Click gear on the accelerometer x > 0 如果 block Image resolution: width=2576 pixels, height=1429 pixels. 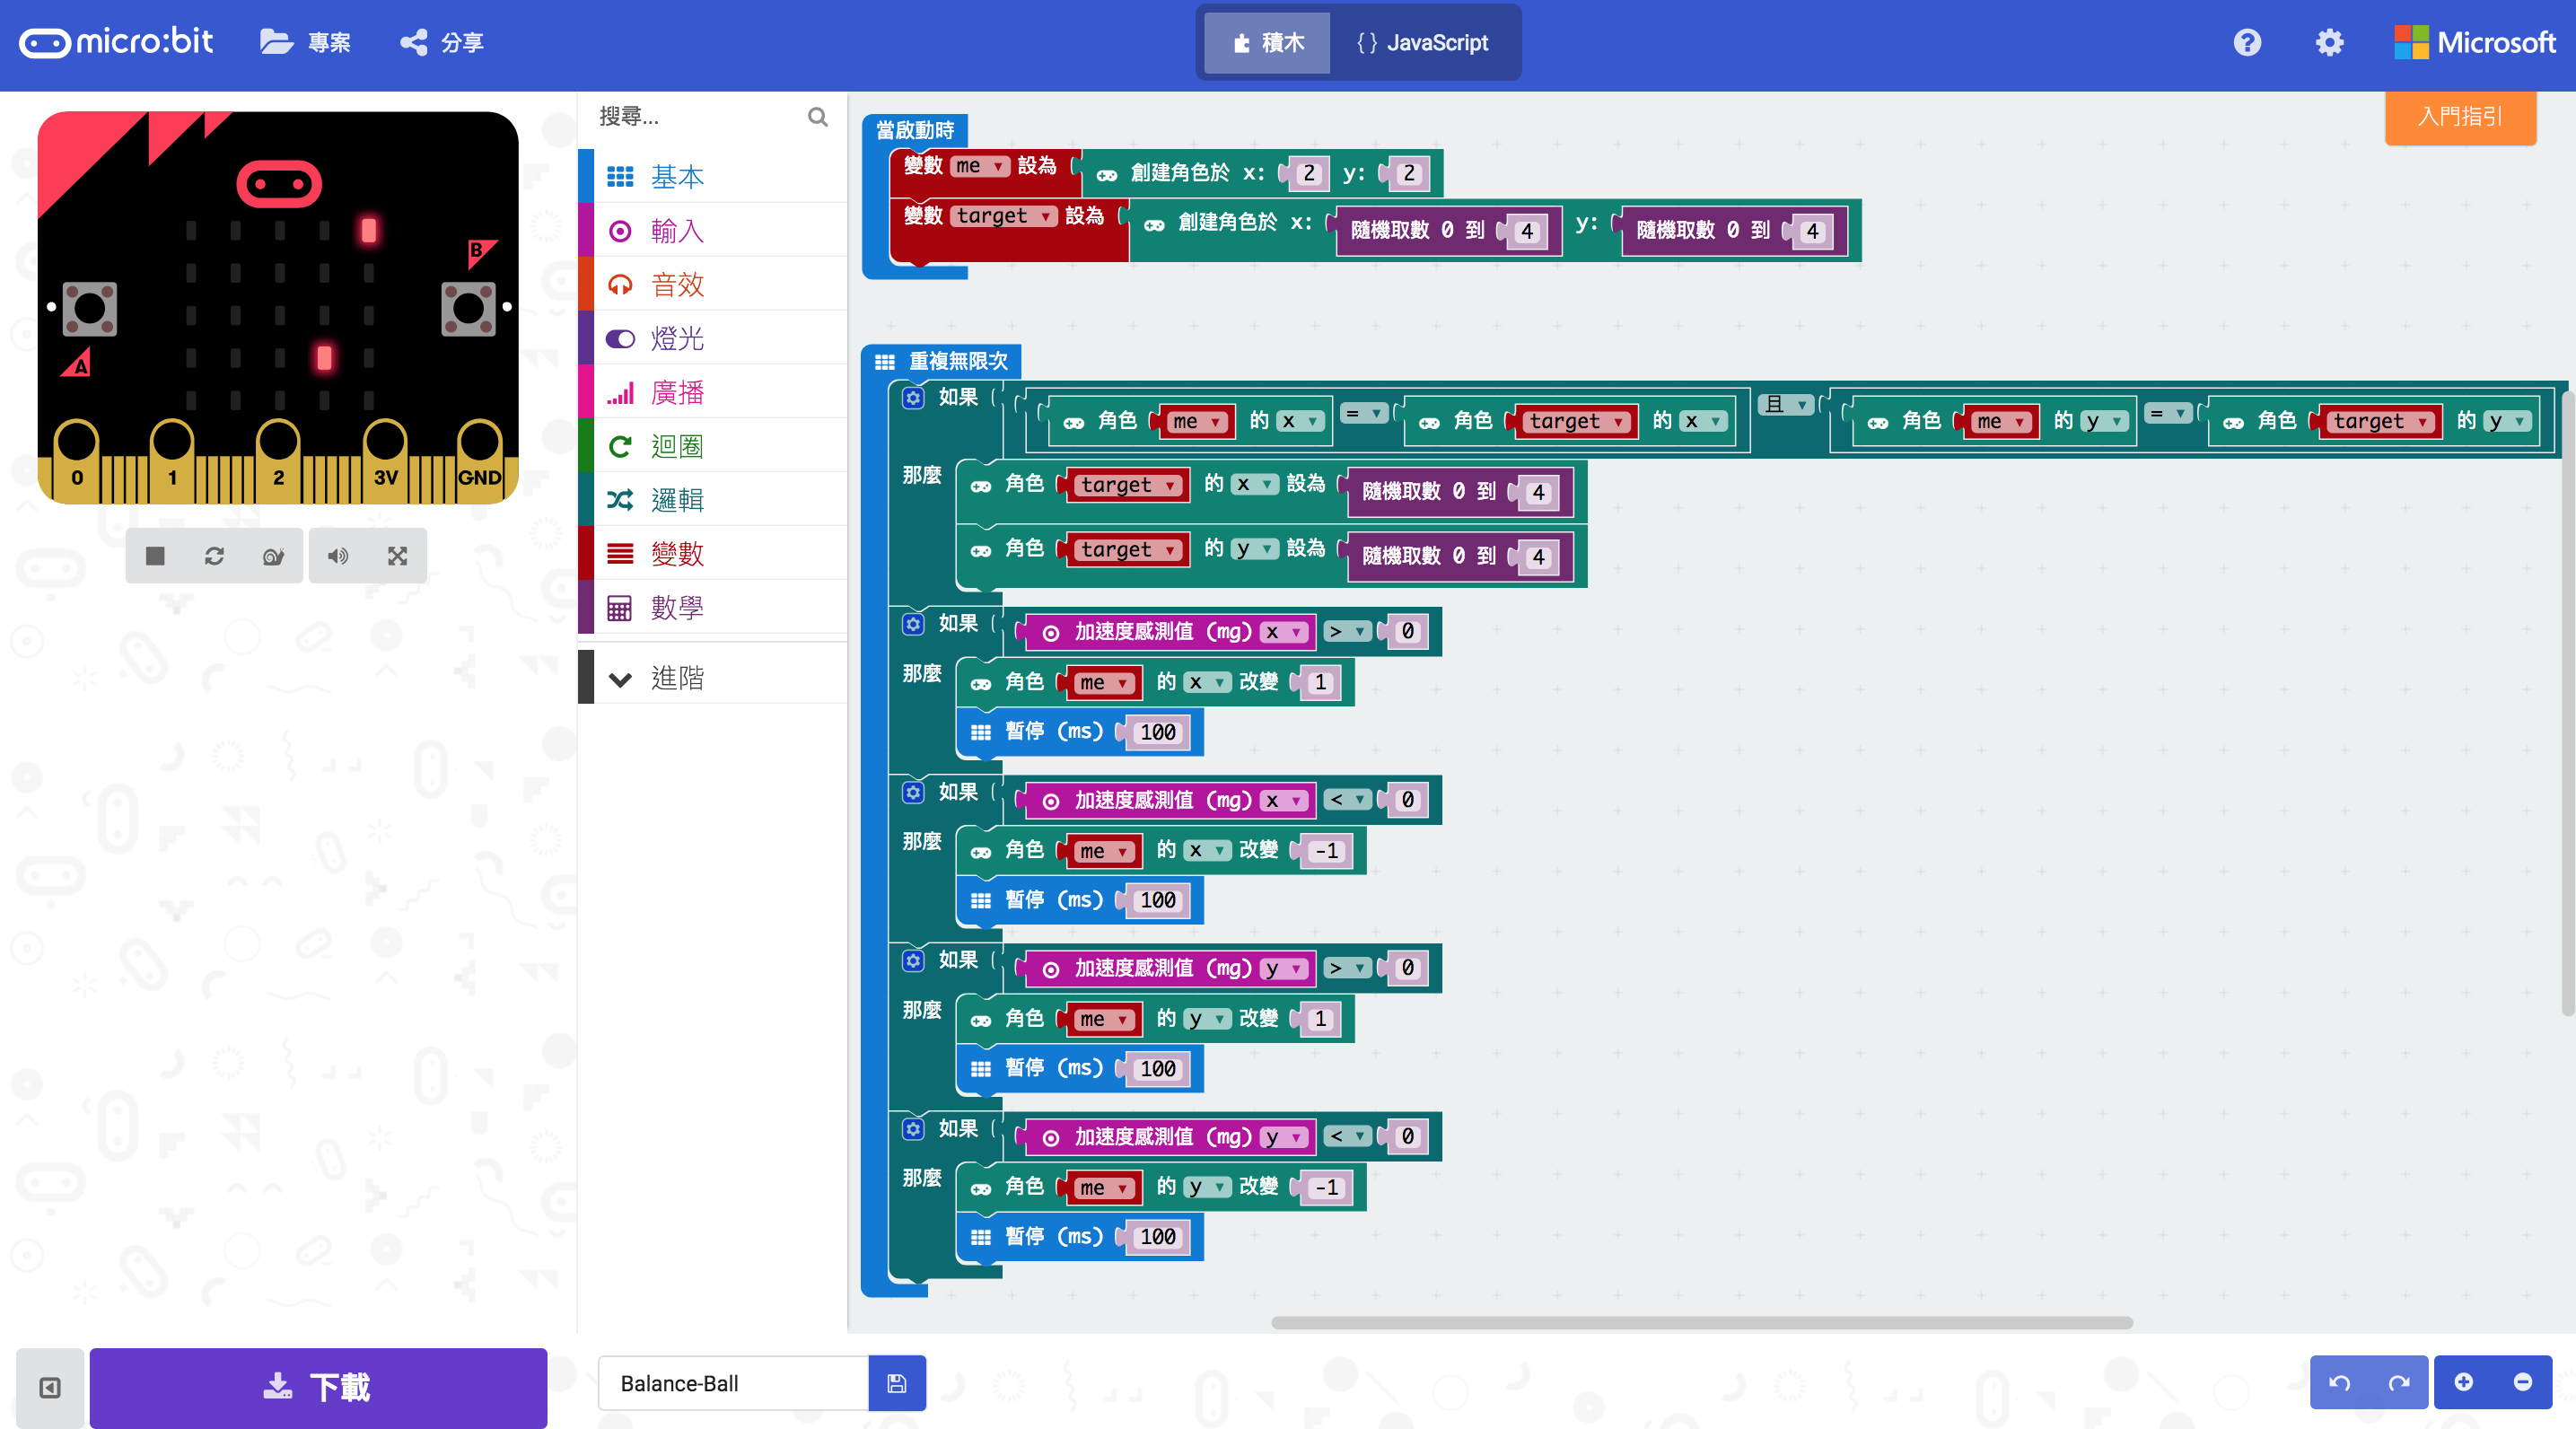pyautogui.click(x=913, y=623)
